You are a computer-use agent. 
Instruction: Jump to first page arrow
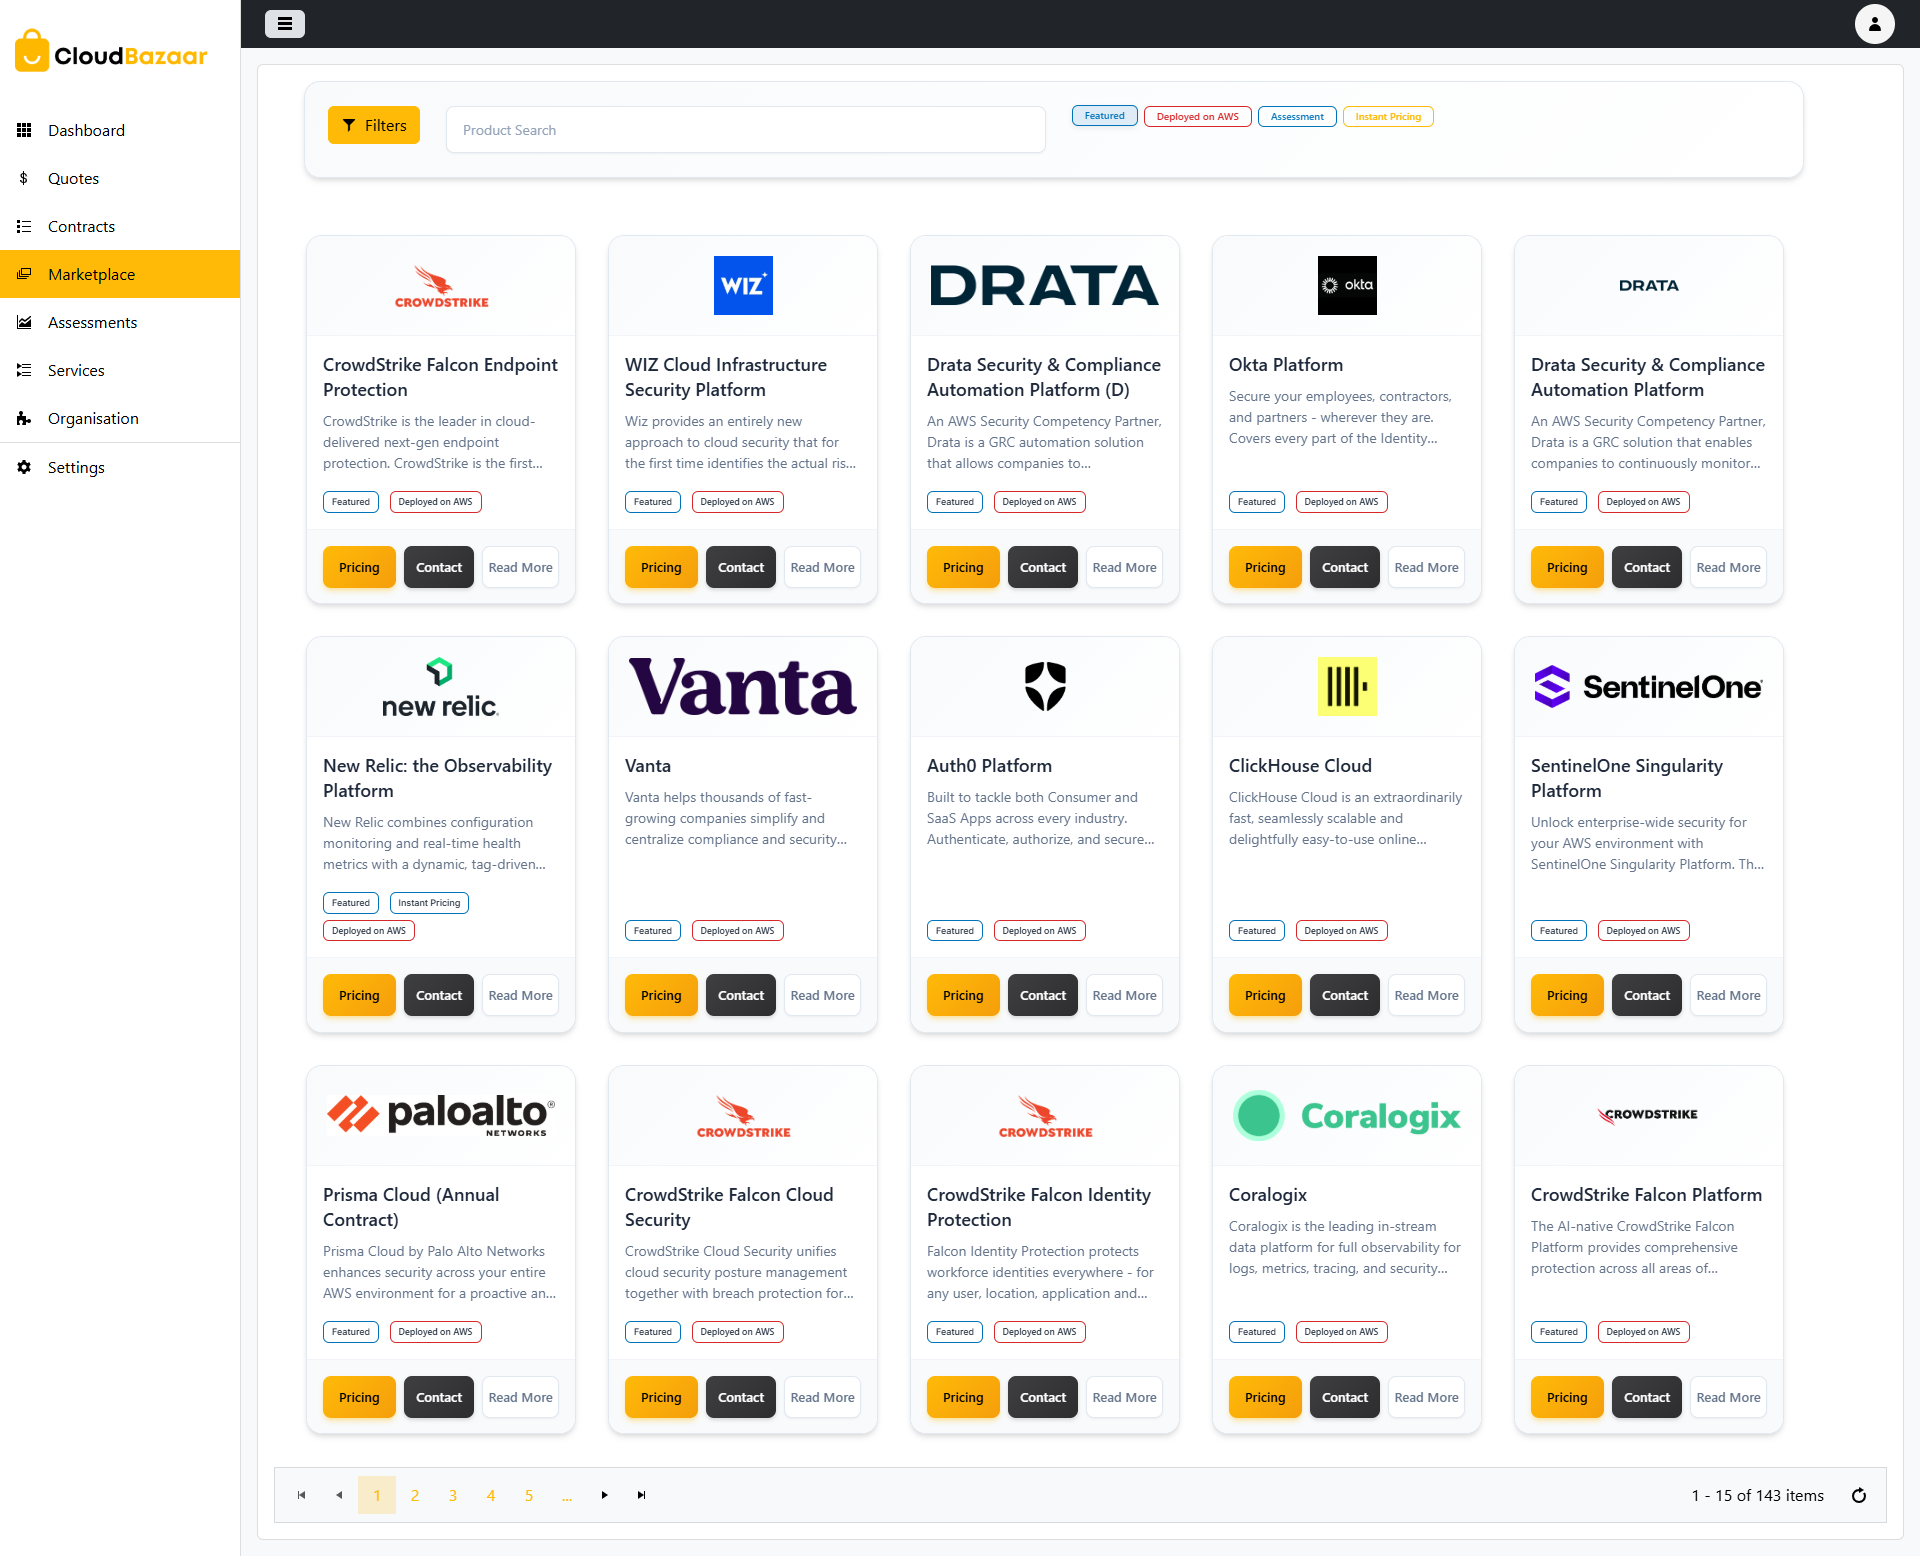pyautogui.click(x=301, y=1495)
